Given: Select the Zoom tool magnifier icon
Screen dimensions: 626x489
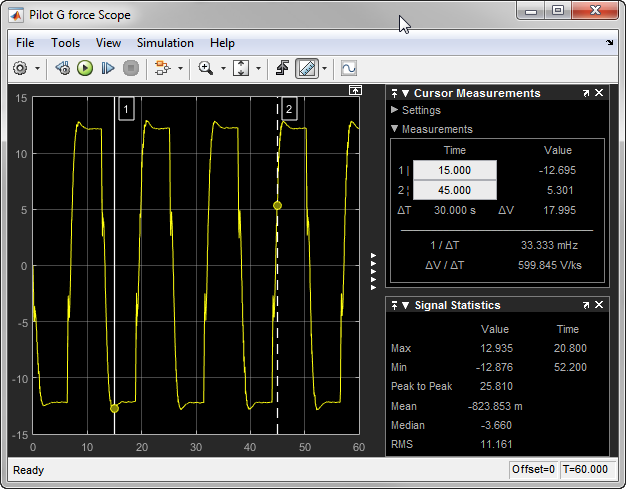Looking at the screenshot, I should (x=205, y=68).
